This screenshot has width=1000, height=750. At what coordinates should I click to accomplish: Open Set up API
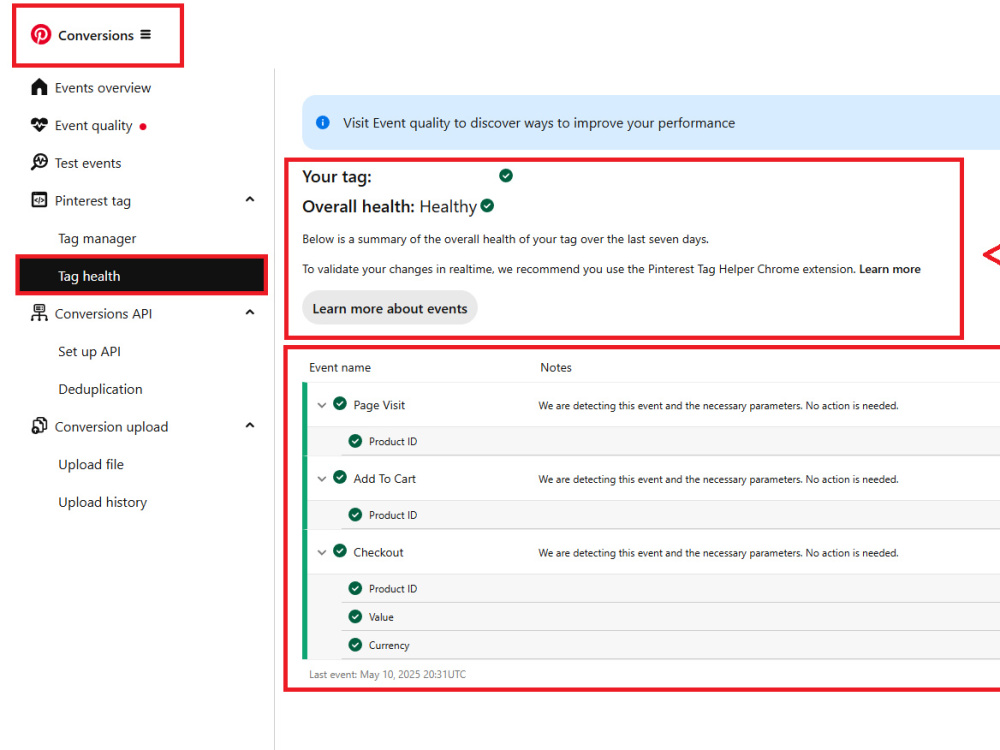coord(89,351)
